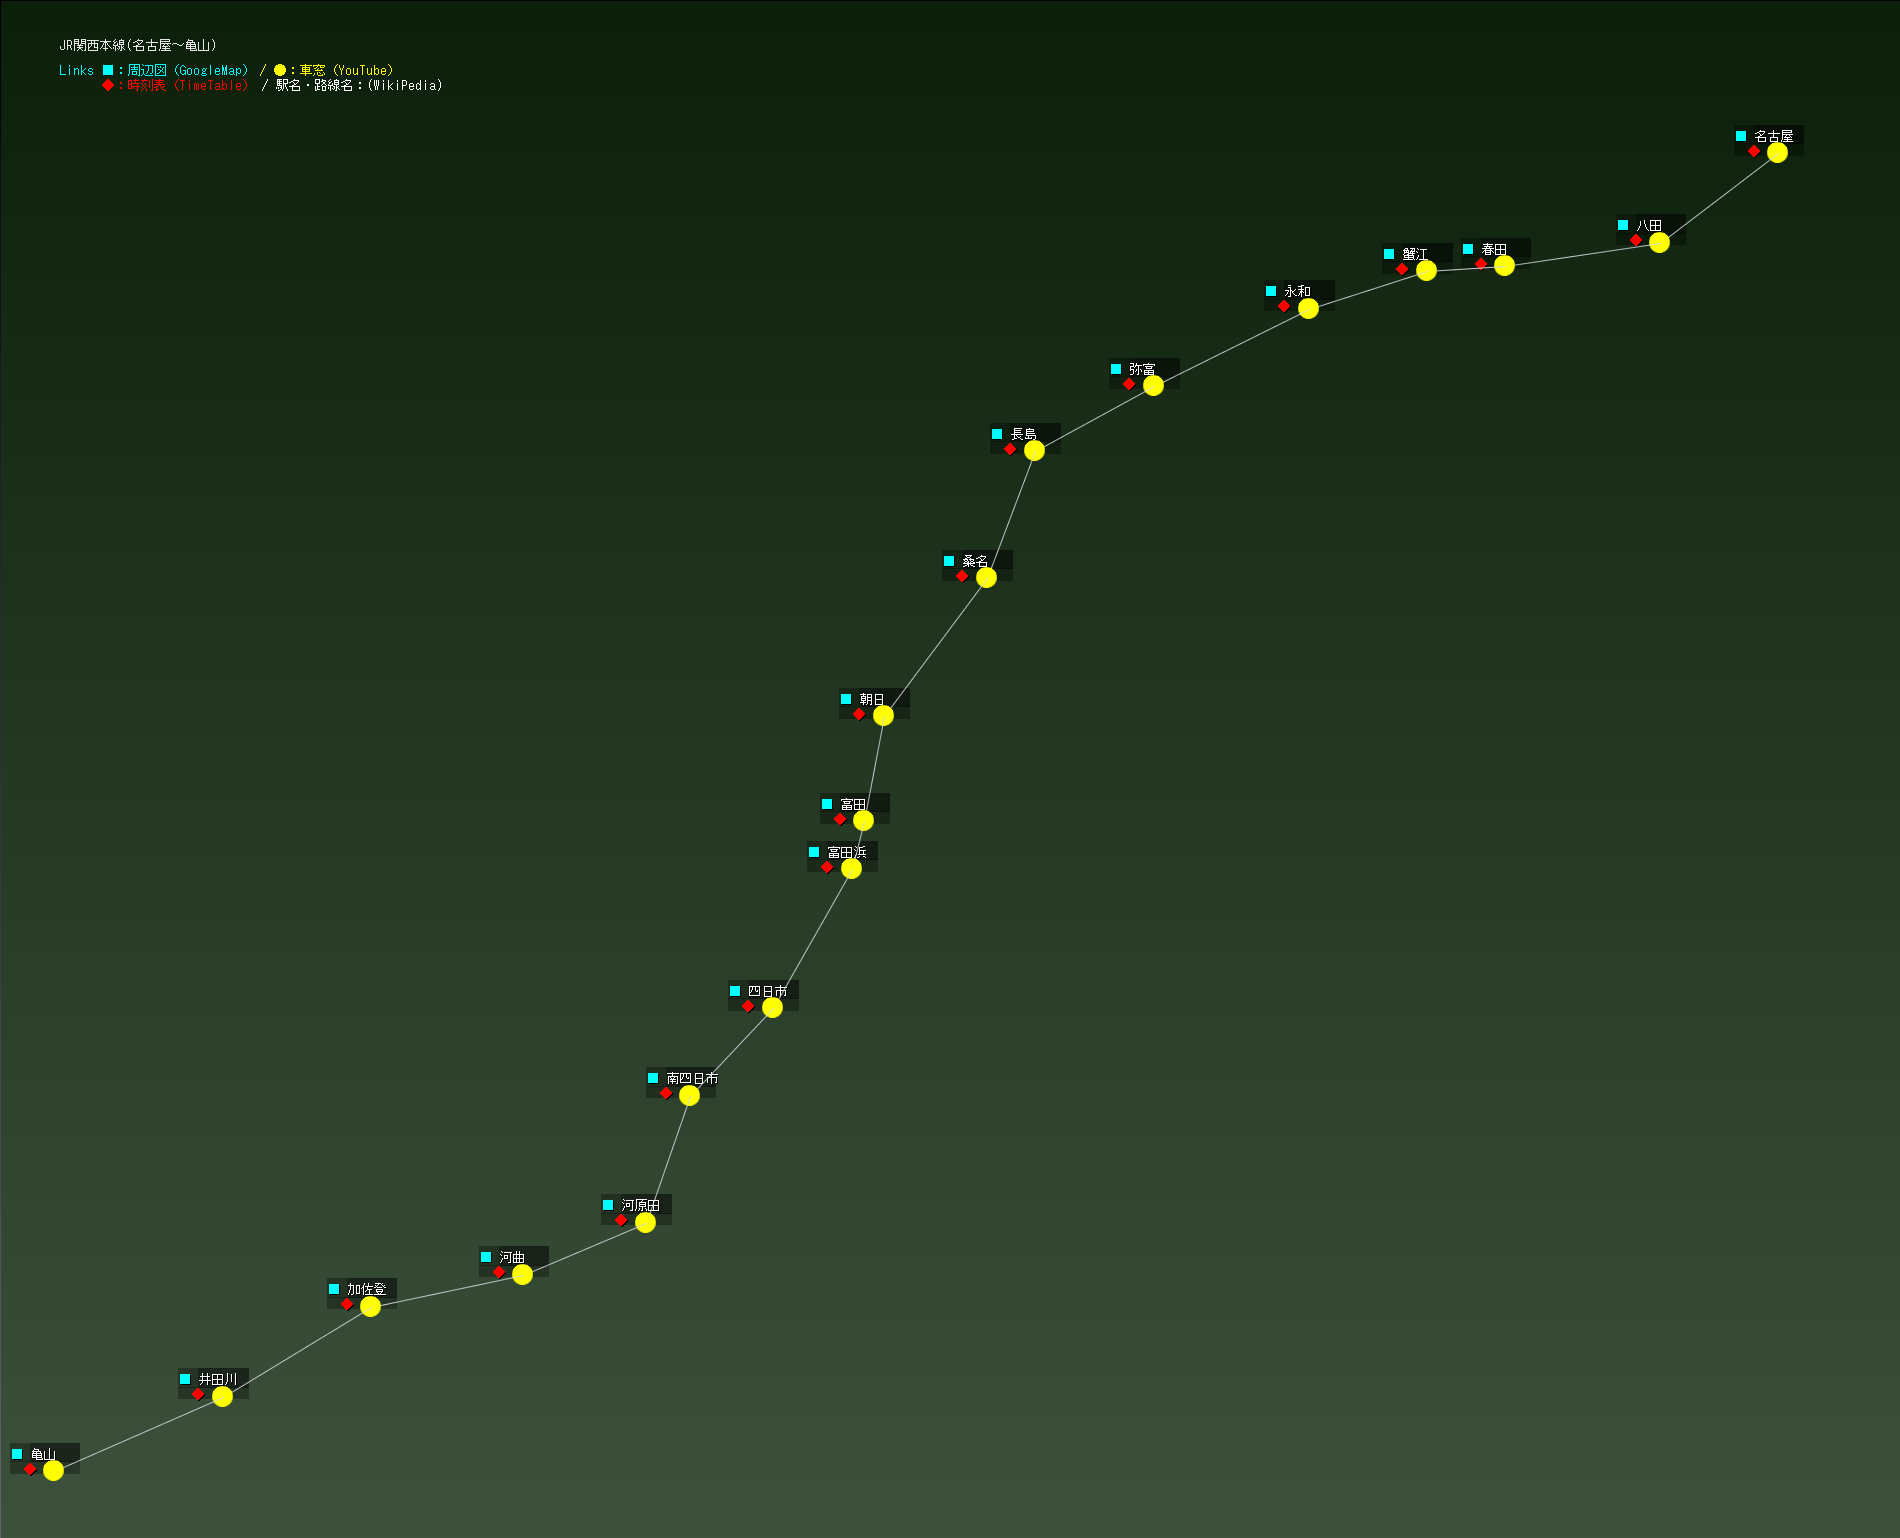Click the red timetable diamond under 春田
Viewport: 1900px width, 1538px height.
(x=1481, y=264)
